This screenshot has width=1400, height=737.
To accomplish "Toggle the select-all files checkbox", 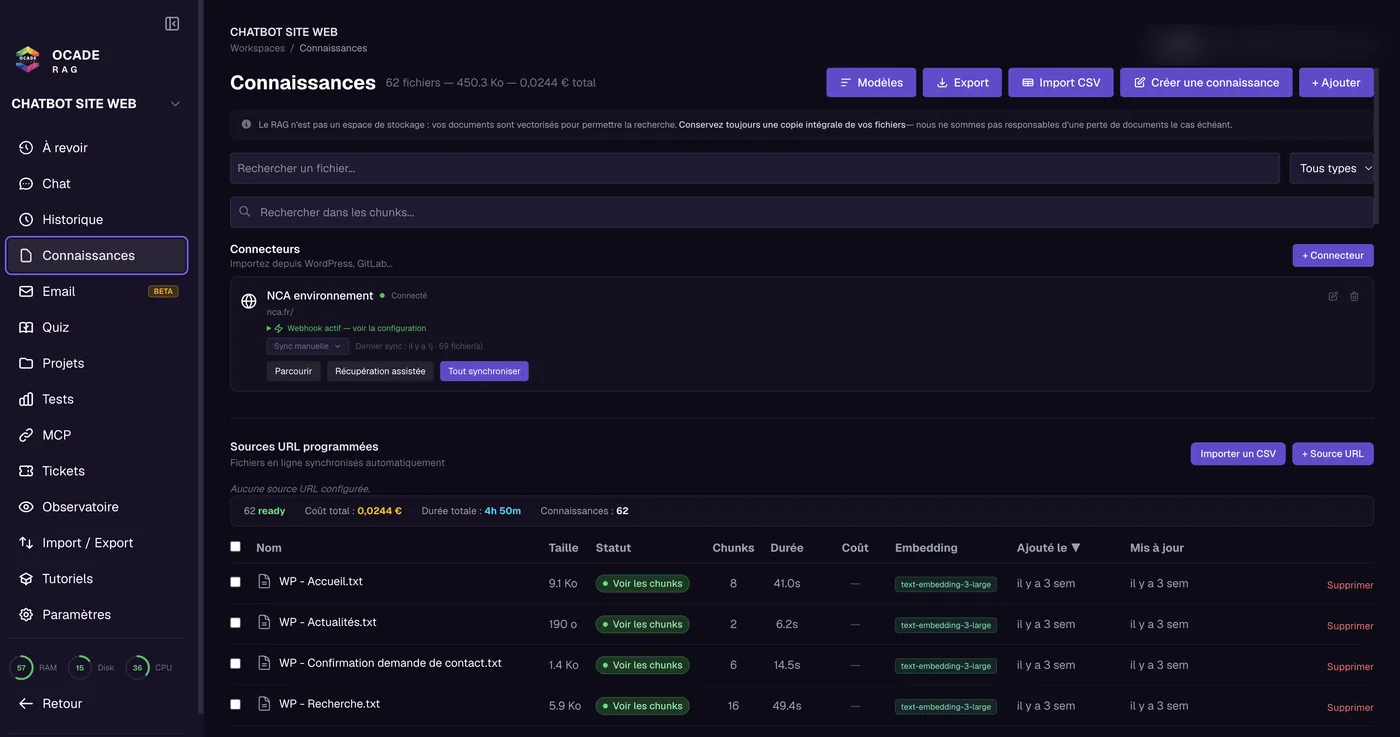I will [236, 547].
